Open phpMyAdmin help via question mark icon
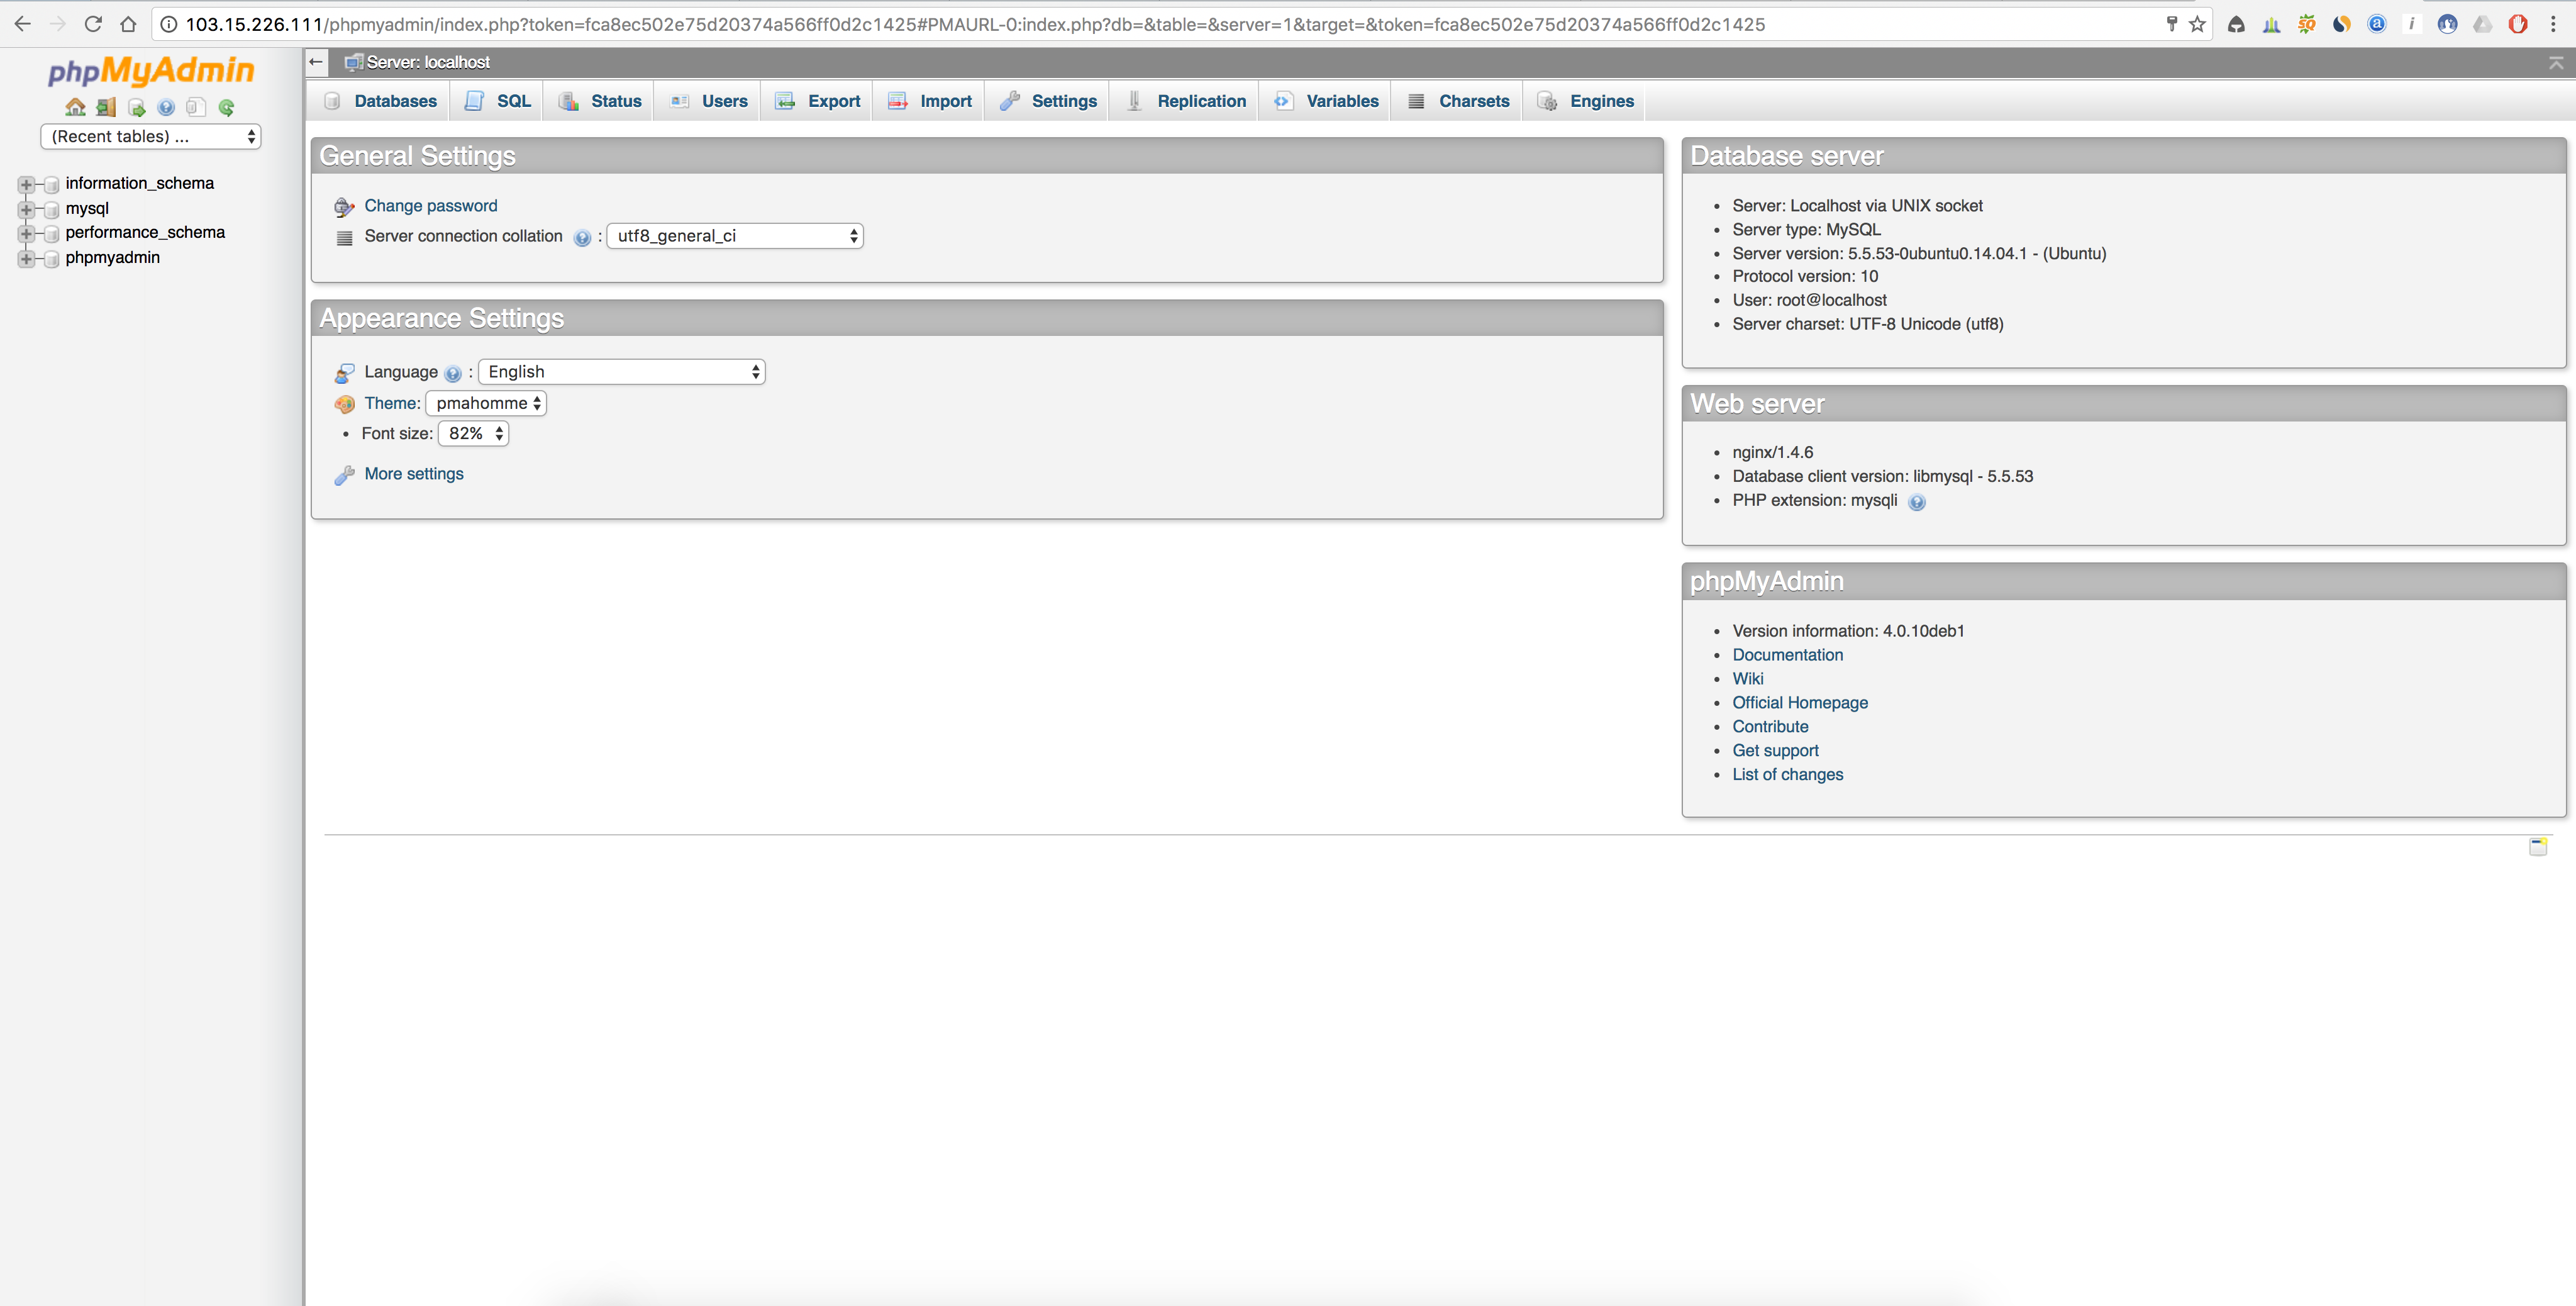2576x1306 pixels. click(x=166, y=107)
